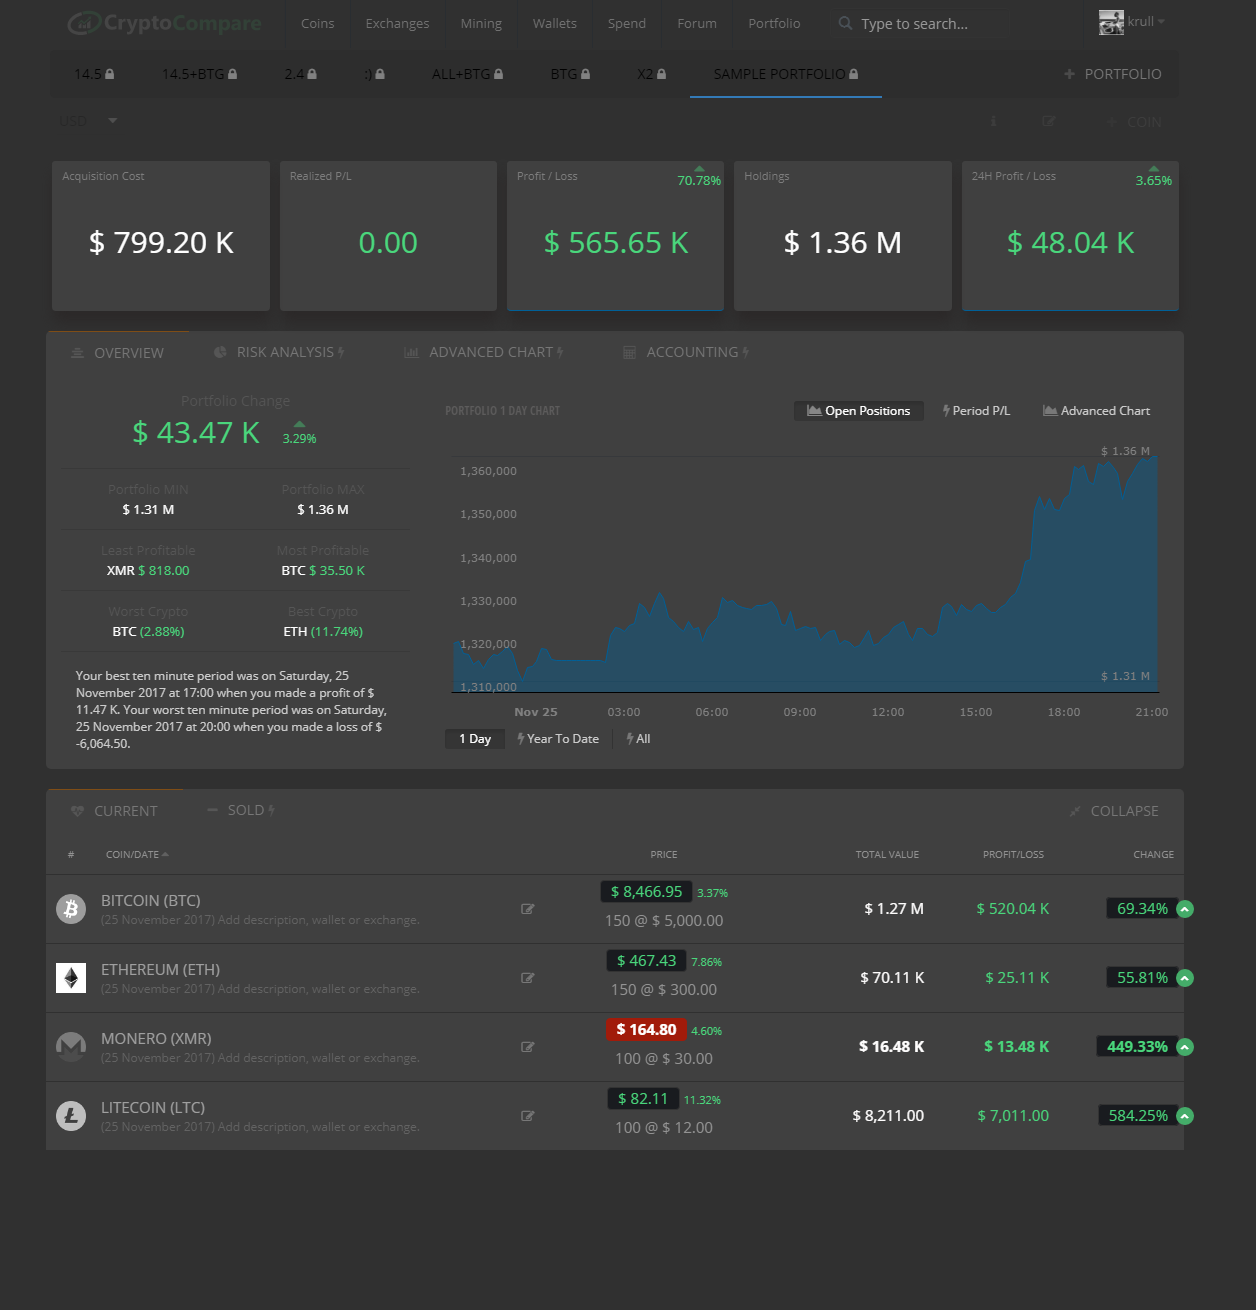Open the X2 portfolio tab
This screenshot has height=1310, width=1256.
click(x=651, y=74)
